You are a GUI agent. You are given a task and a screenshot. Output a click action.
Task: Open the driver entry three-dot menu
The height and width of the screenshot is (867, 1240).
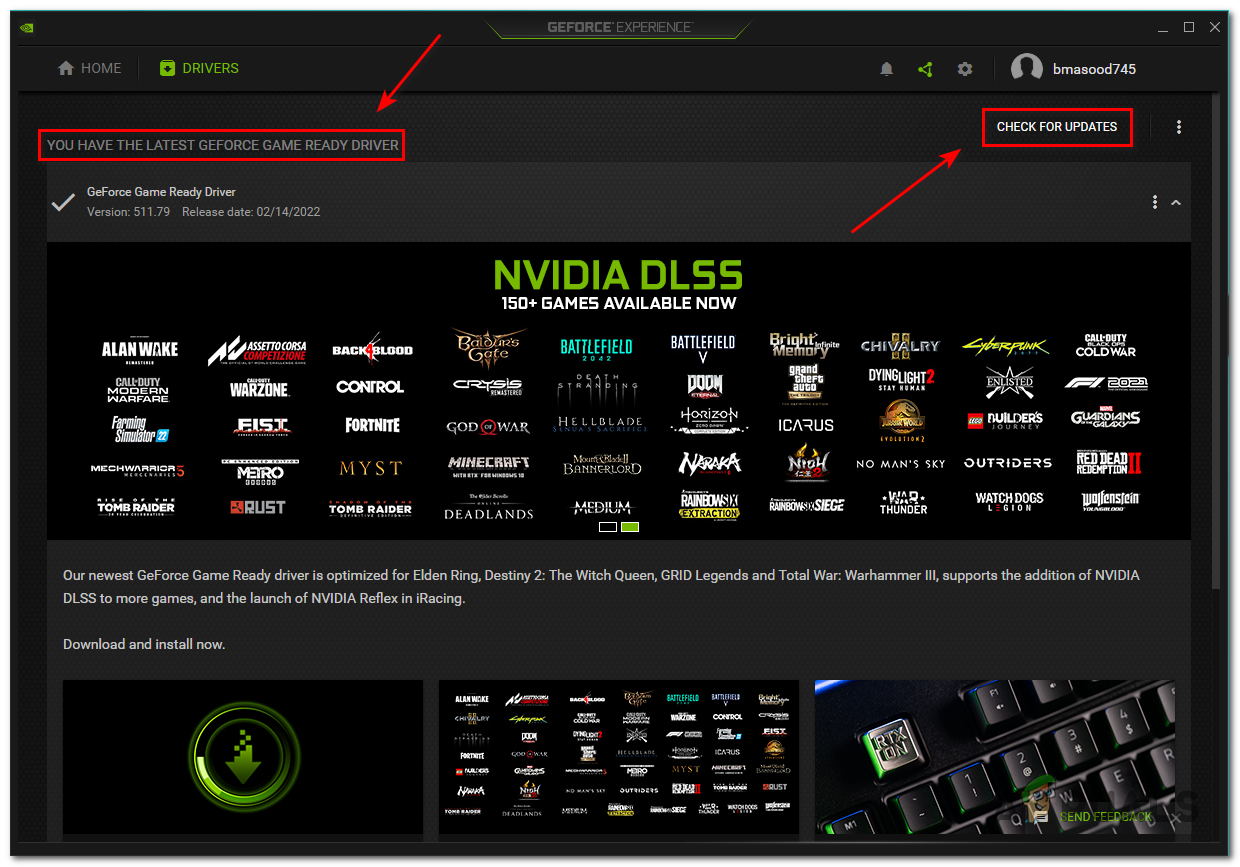(1155, 202)
